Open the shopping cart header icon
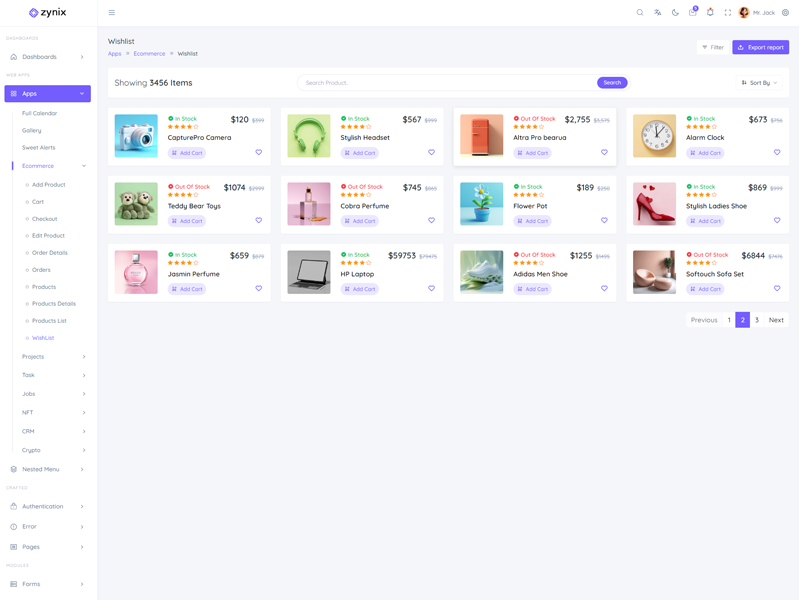Viewport: 800px width, 600px height. [692, 13]
